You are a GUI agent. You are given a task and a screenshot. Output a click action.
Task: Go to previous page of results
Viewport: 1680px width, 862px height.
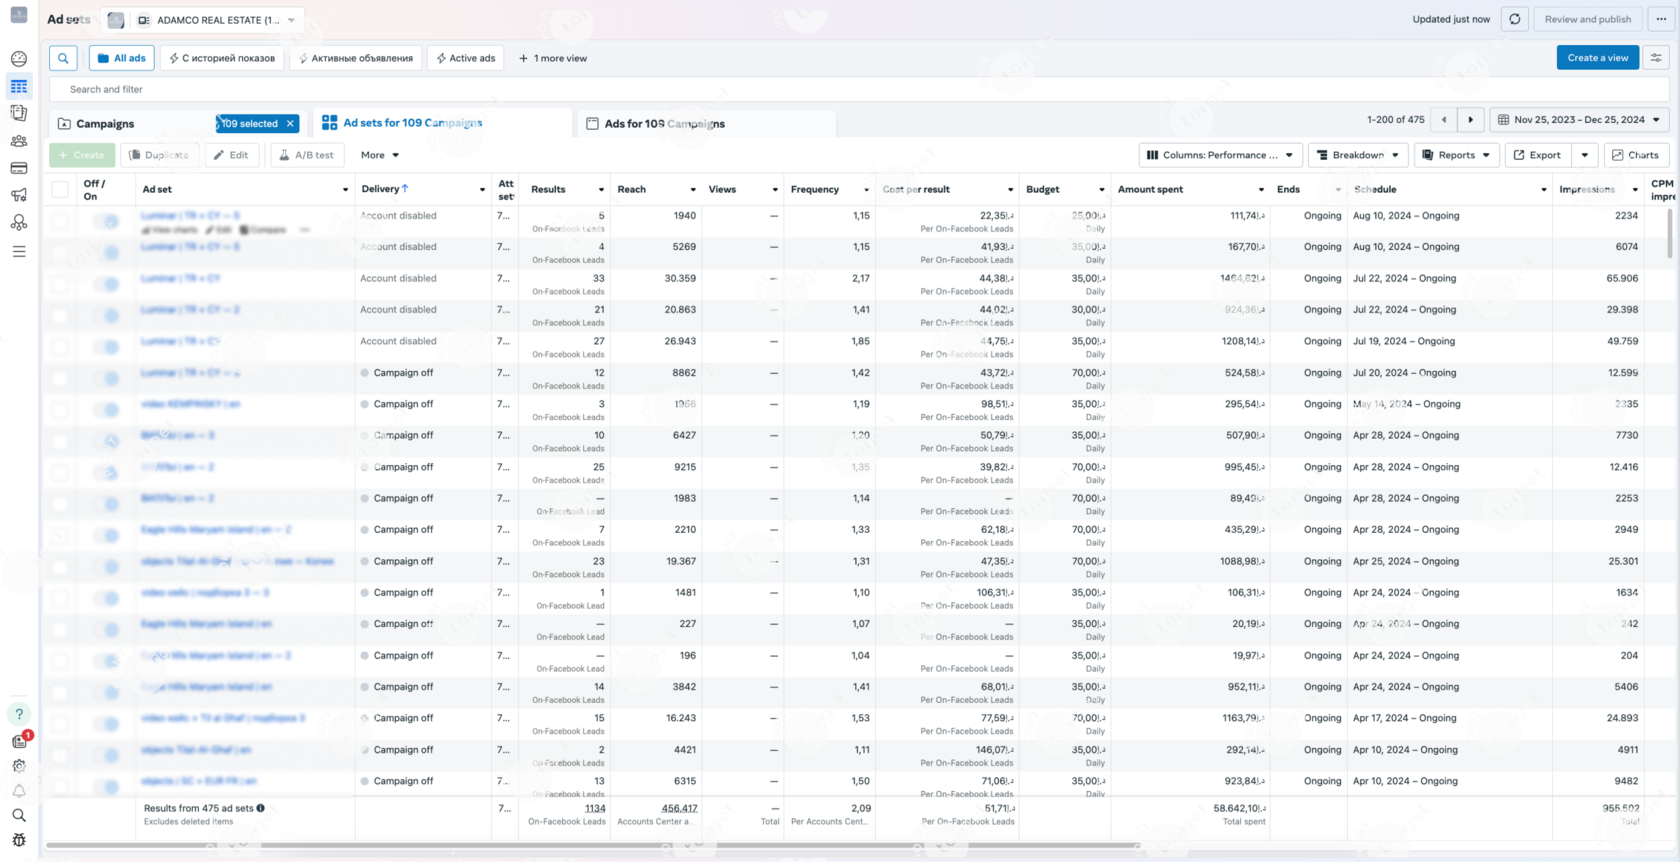(x=1444, y=120)
